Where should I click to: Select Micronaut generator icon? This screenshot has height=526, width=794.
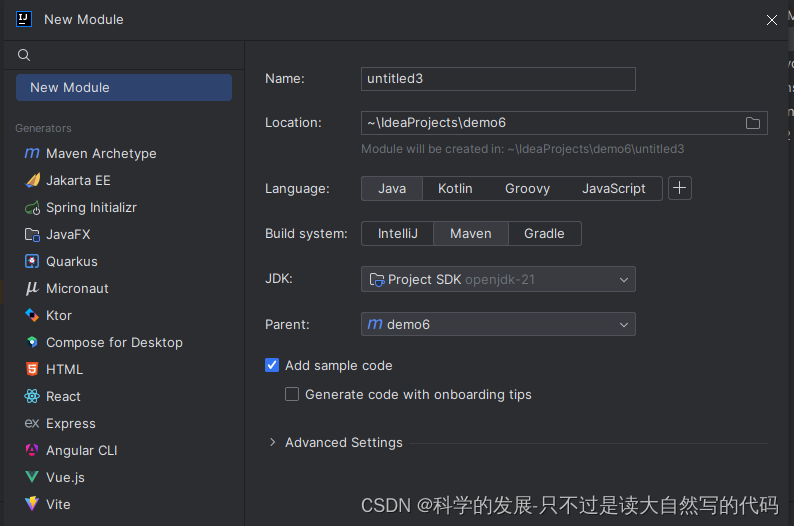pos(32,288)
